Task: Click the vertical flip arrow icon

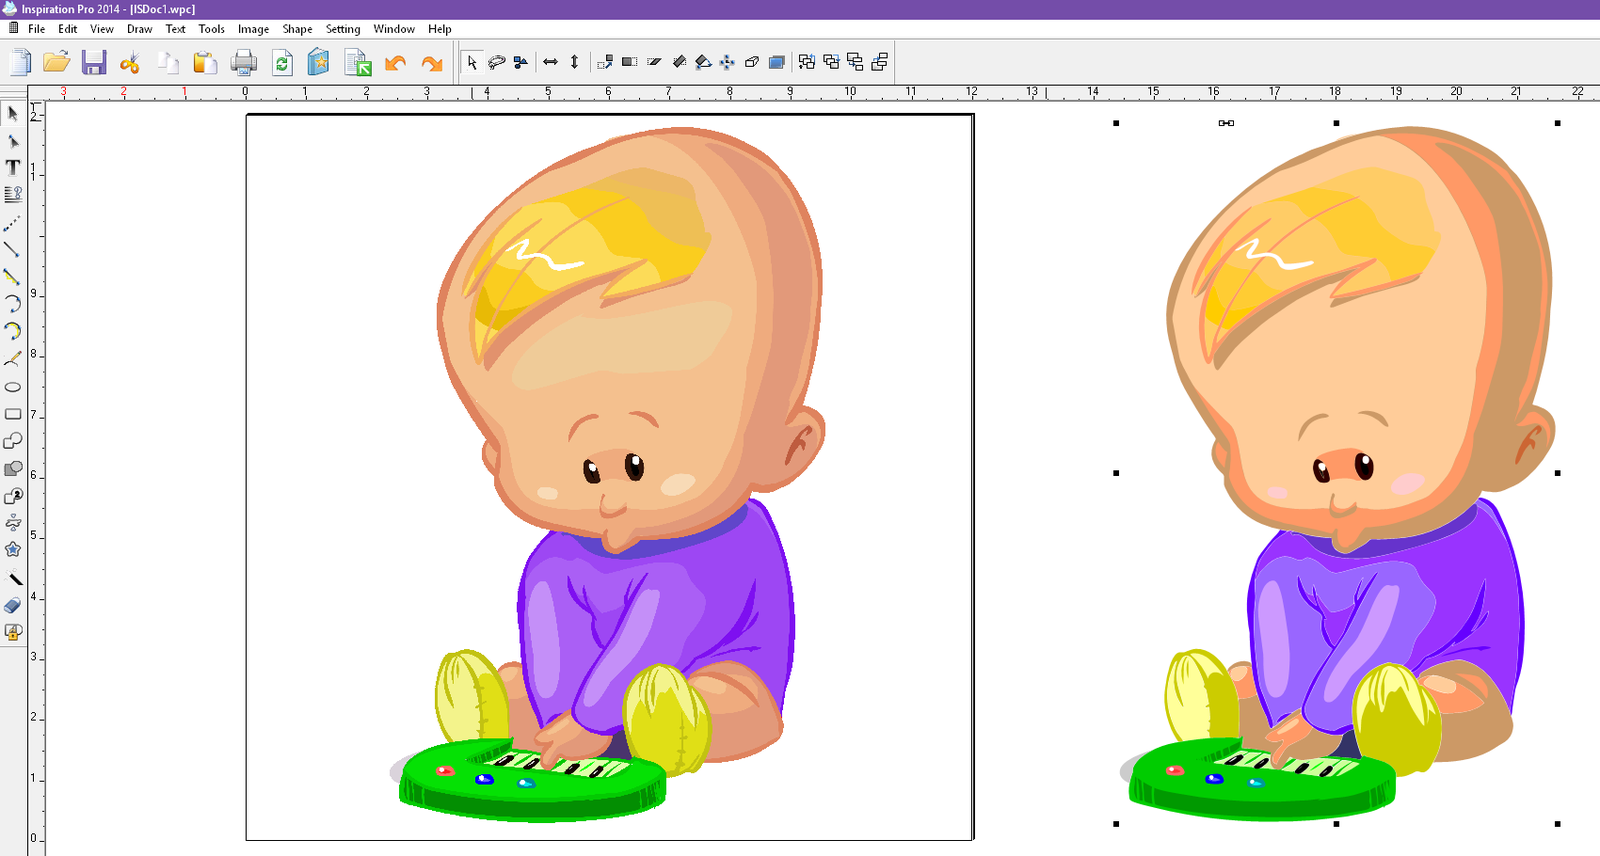Action: coord(574,62)
